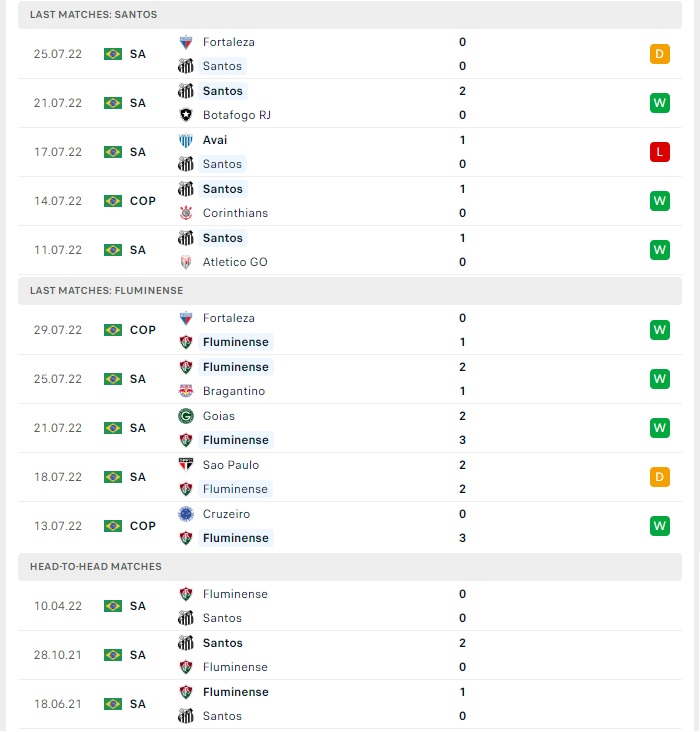700x732 pixels.
Task: Click the Corinthians team crest
Action: [186, 213]
